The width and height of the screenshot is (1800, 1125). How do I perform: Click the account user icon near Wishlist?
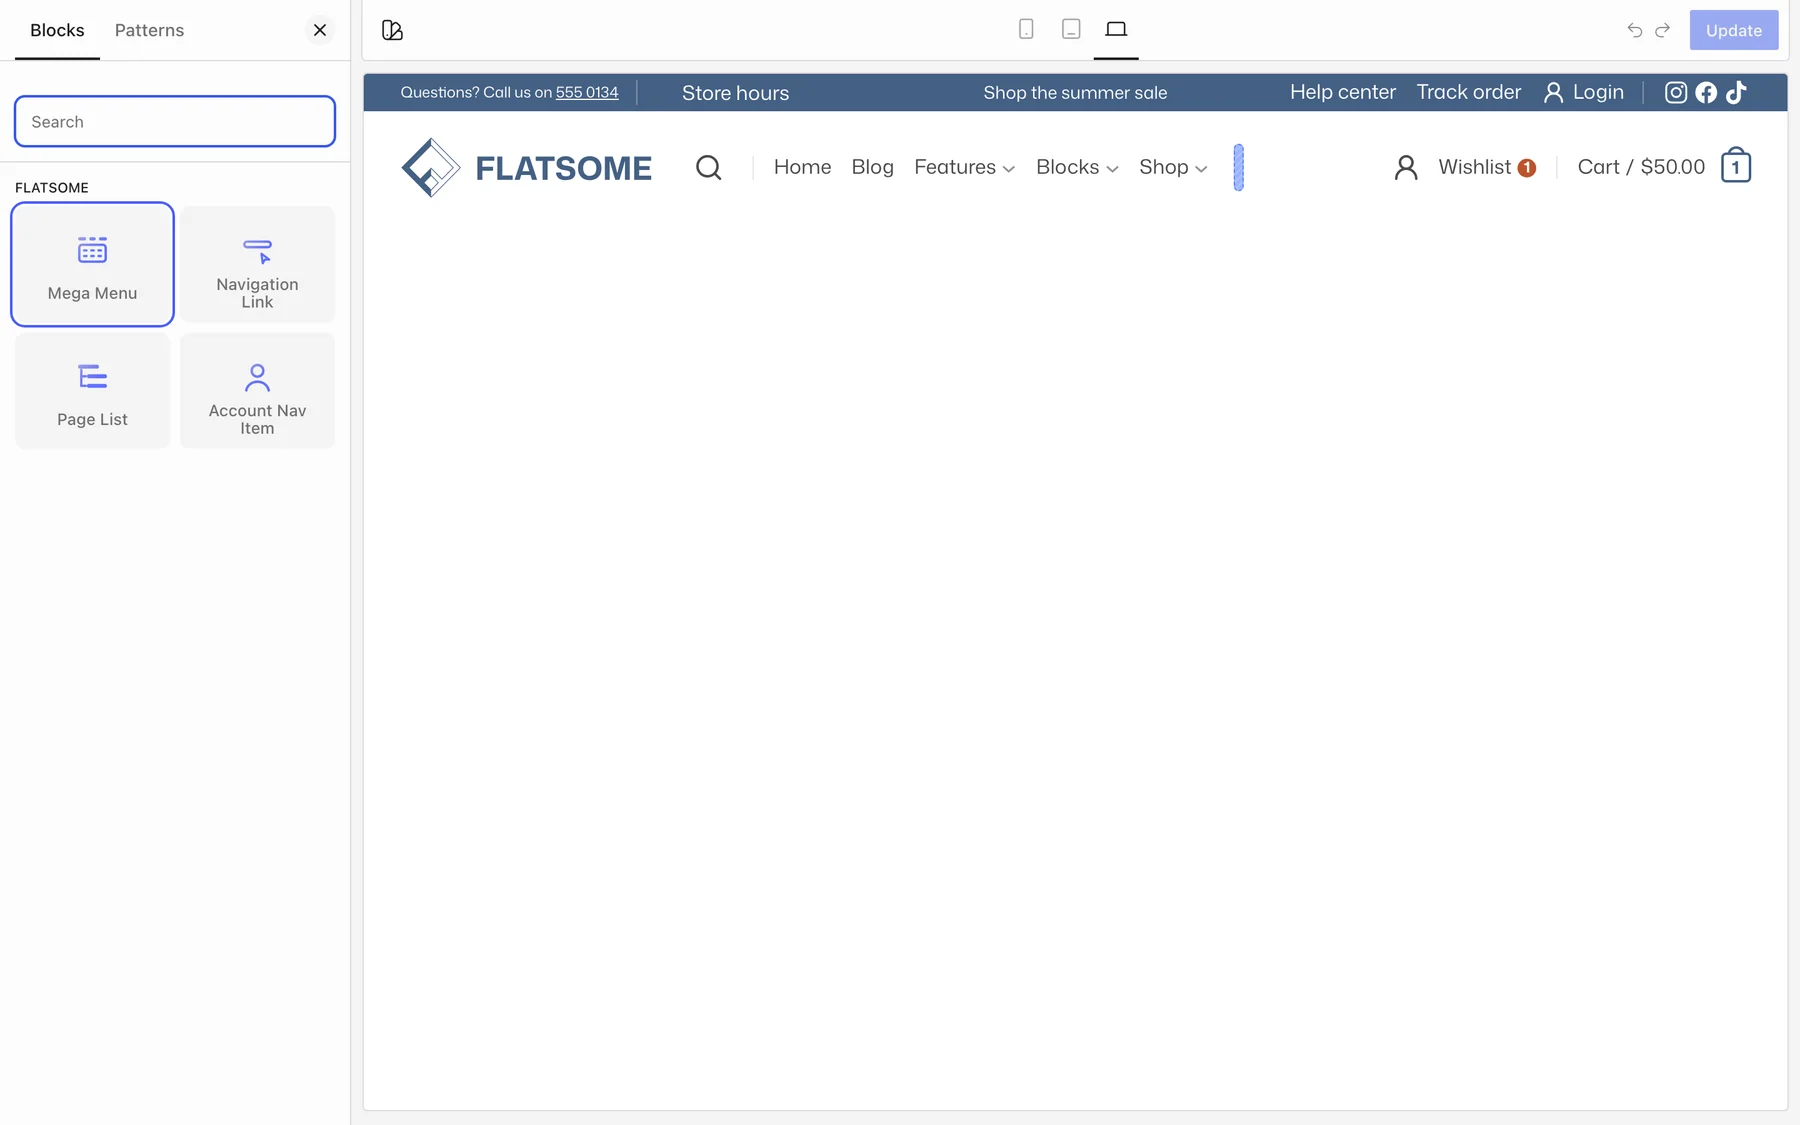(x=1406, y=167)
